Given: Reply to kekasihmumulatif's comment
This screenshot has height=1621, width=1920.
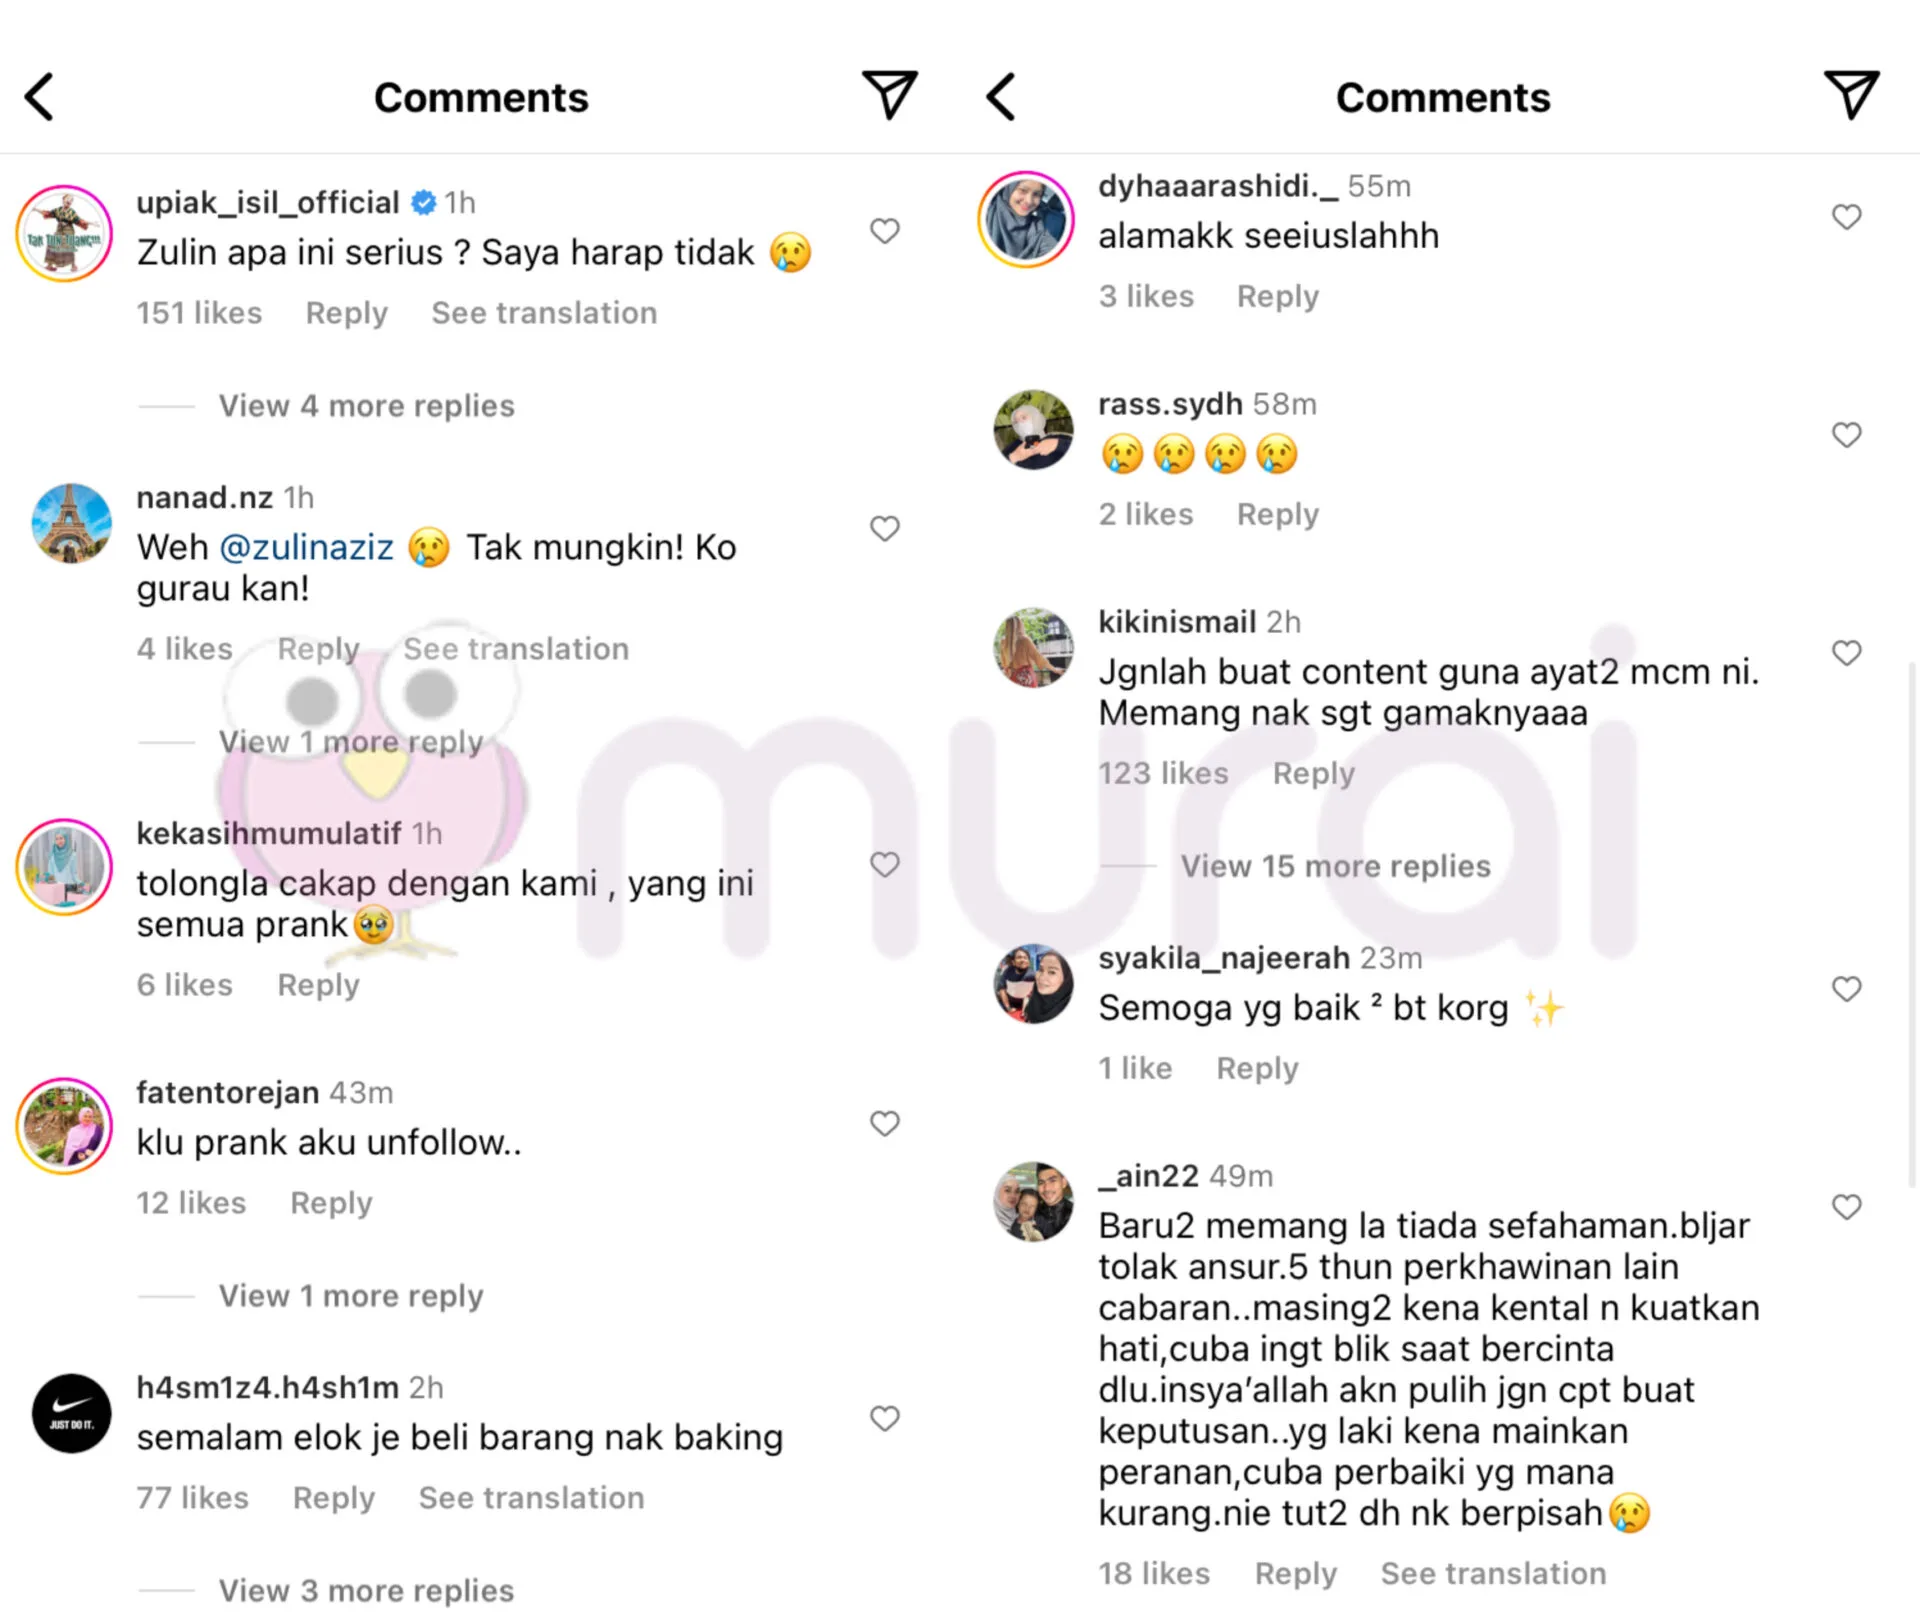Looking at the screenshot, I should (318, 985).
